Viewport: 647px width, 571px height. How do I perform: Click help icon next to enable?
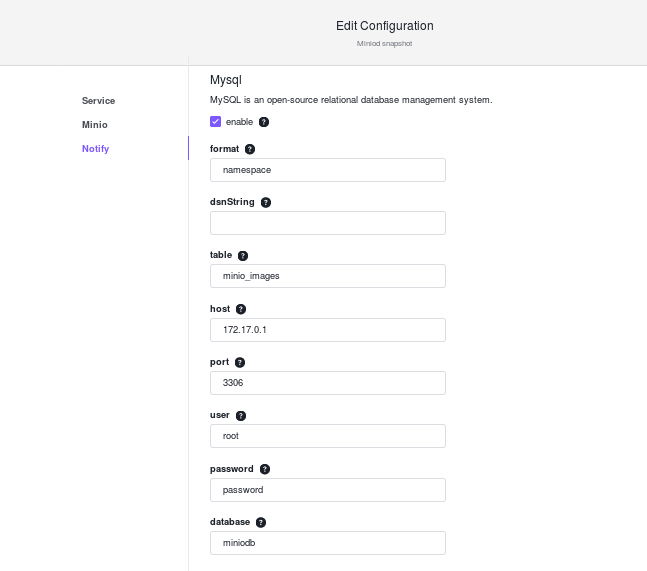(264, 122)
